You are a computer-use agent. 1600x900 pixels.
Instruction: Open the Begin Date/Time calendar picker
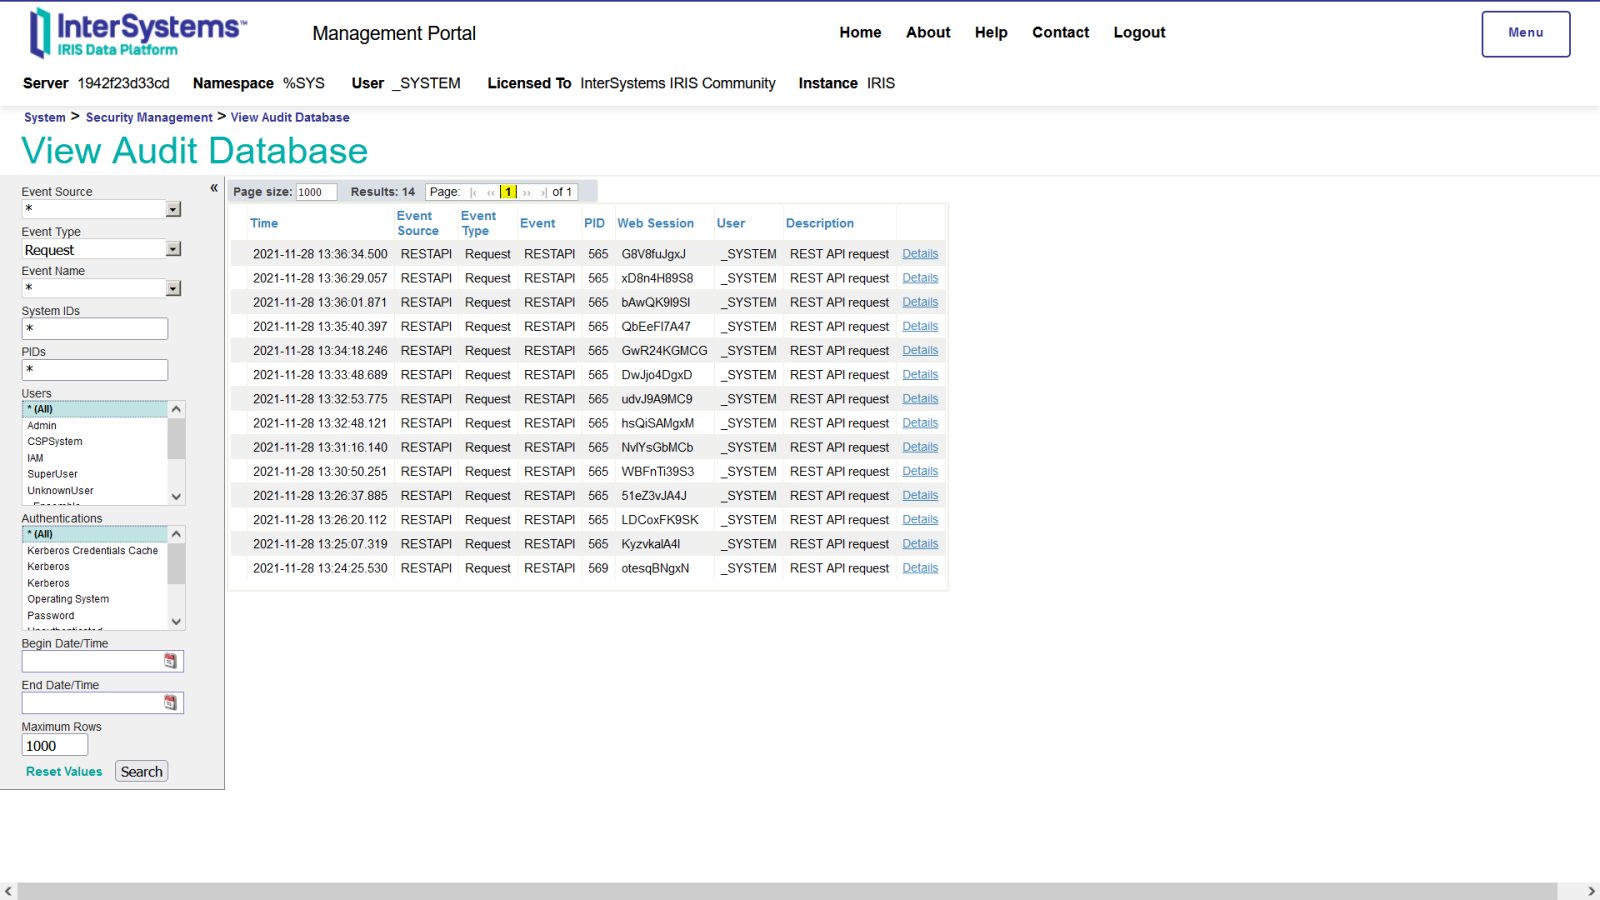(170, 661)
